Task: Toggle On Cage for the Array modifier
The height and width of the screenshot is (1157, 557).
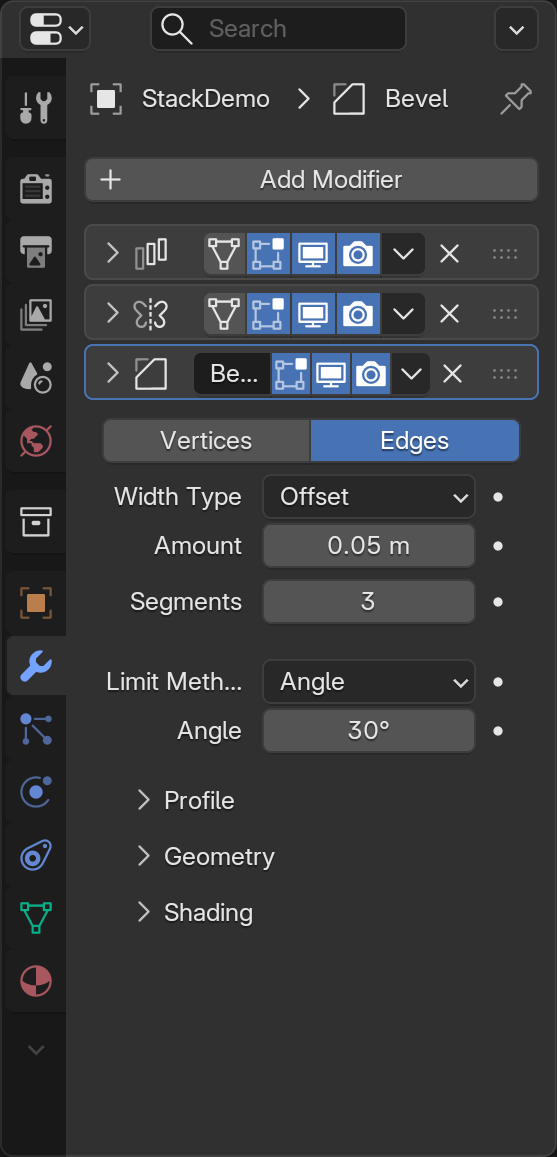Action: 224,254
